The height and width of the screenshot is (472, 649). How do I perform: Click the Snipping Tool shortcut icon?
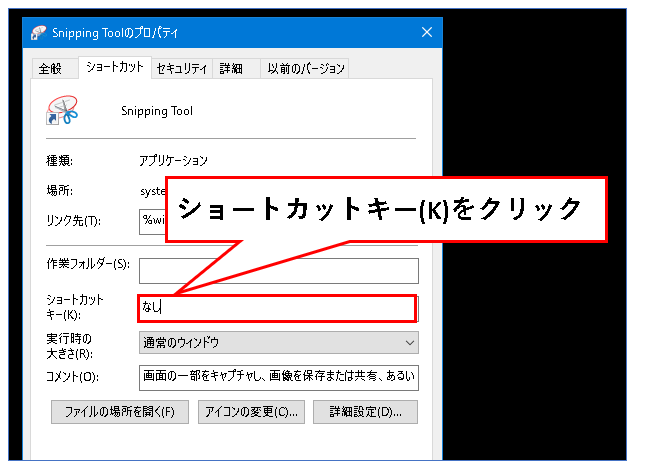click(x=62, y=110)
